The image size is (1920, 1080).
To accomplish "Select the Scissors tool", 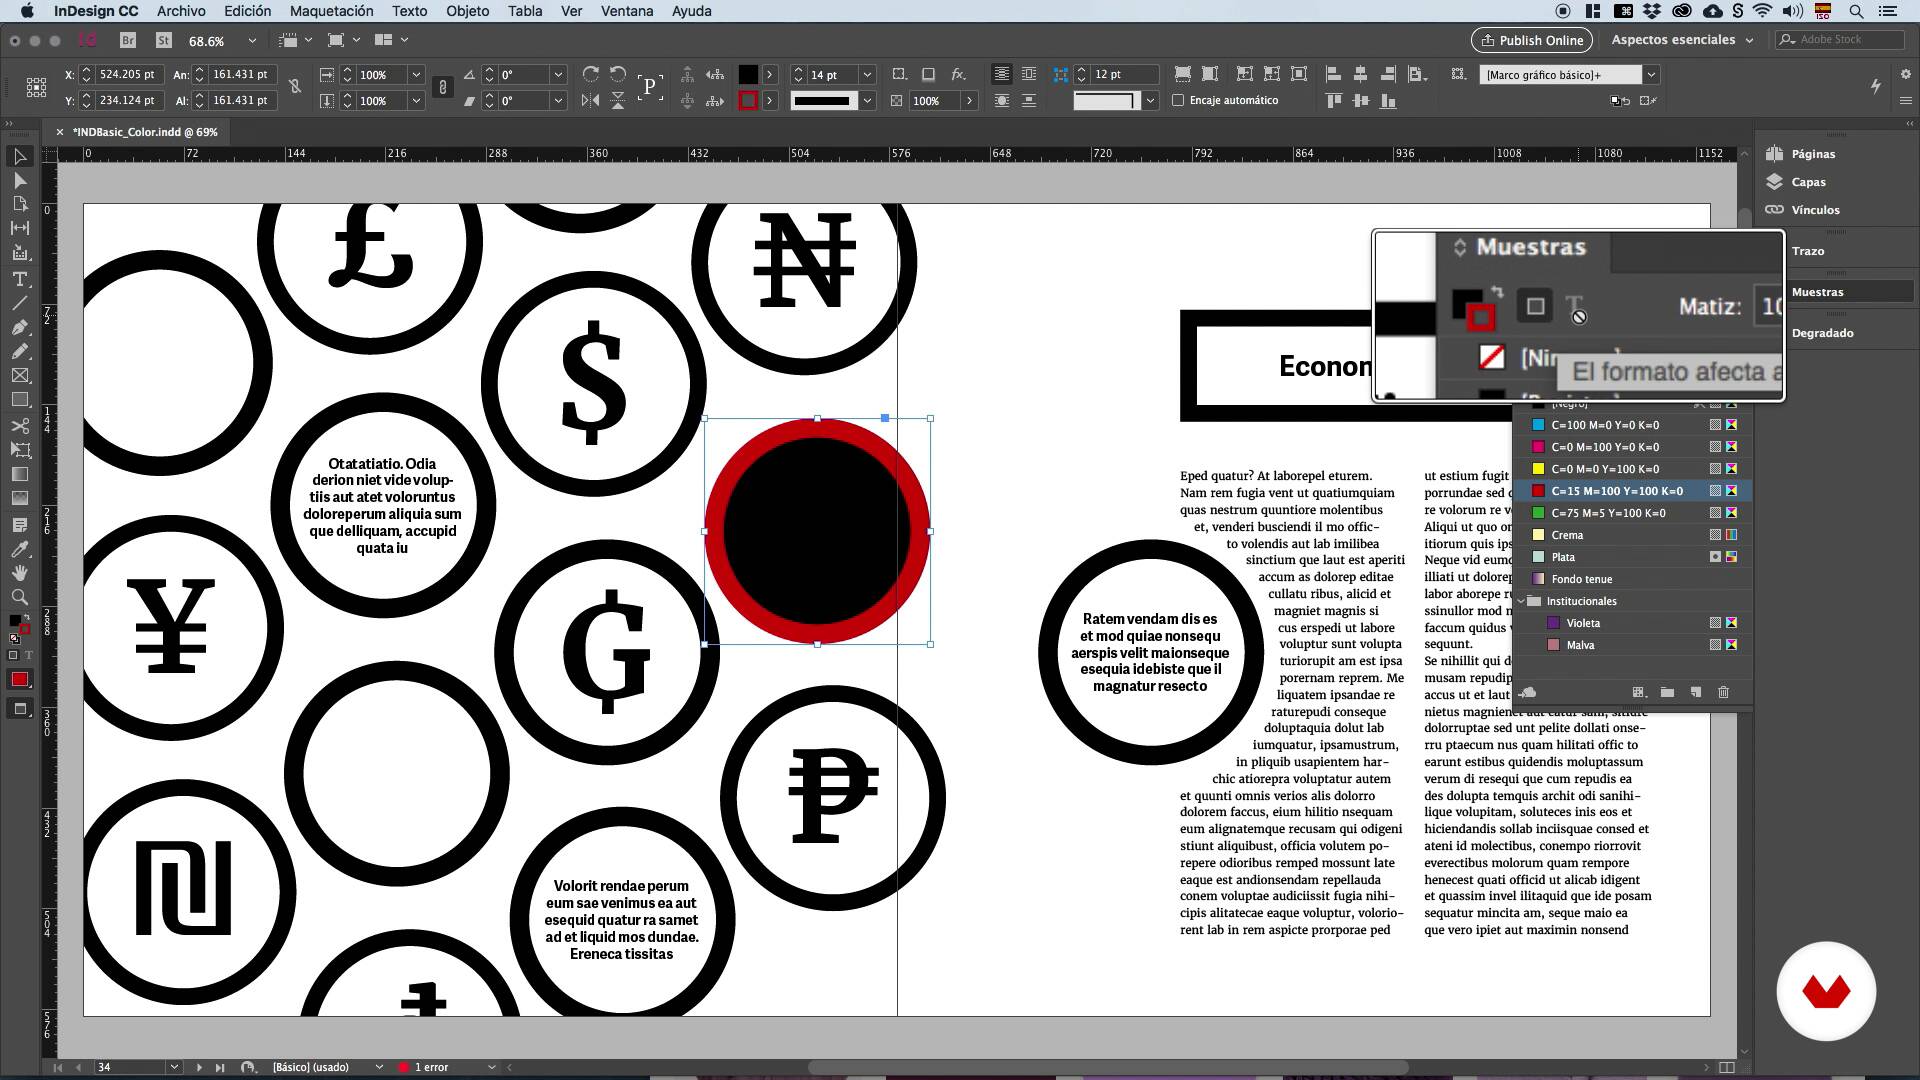I will coord(19,425).
